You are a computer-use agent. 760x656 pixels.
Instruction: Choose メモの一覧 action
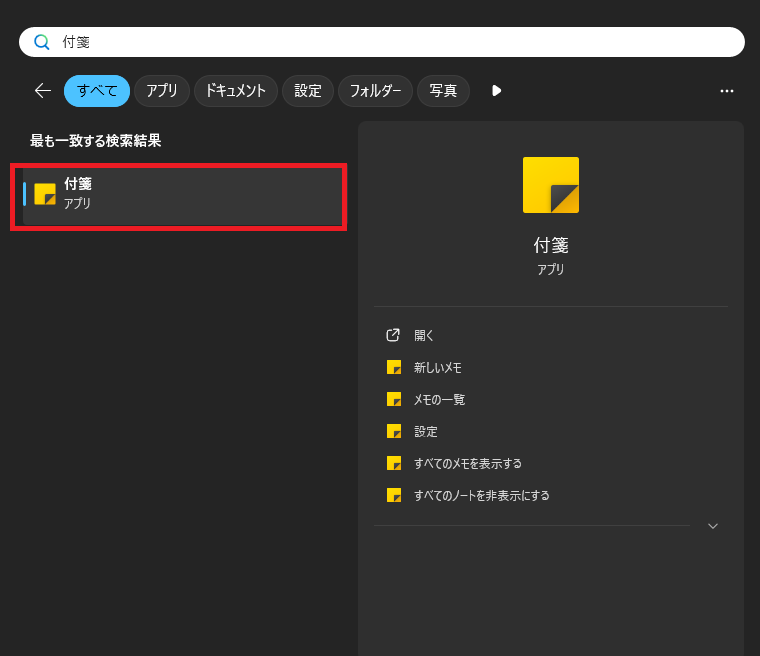coord(551,399)
